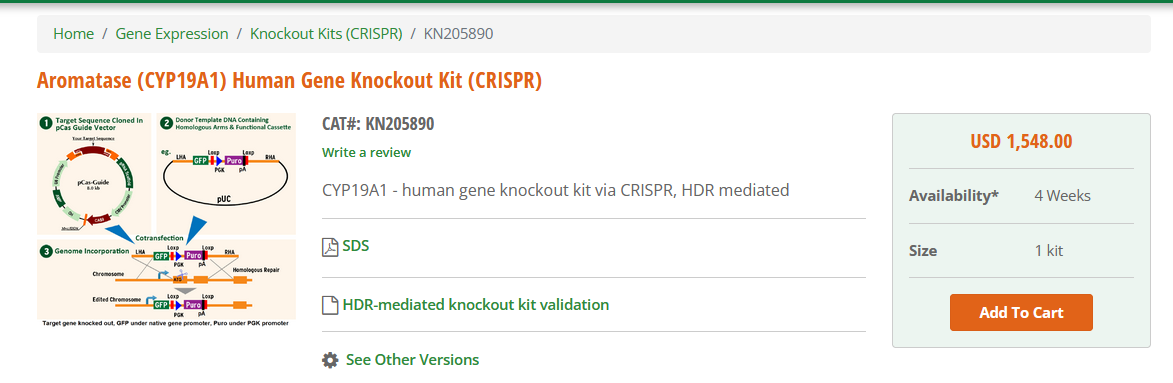Click KN205890 in the breadcrumb trail
The image size is (1173, 383).
click(459, 34)
